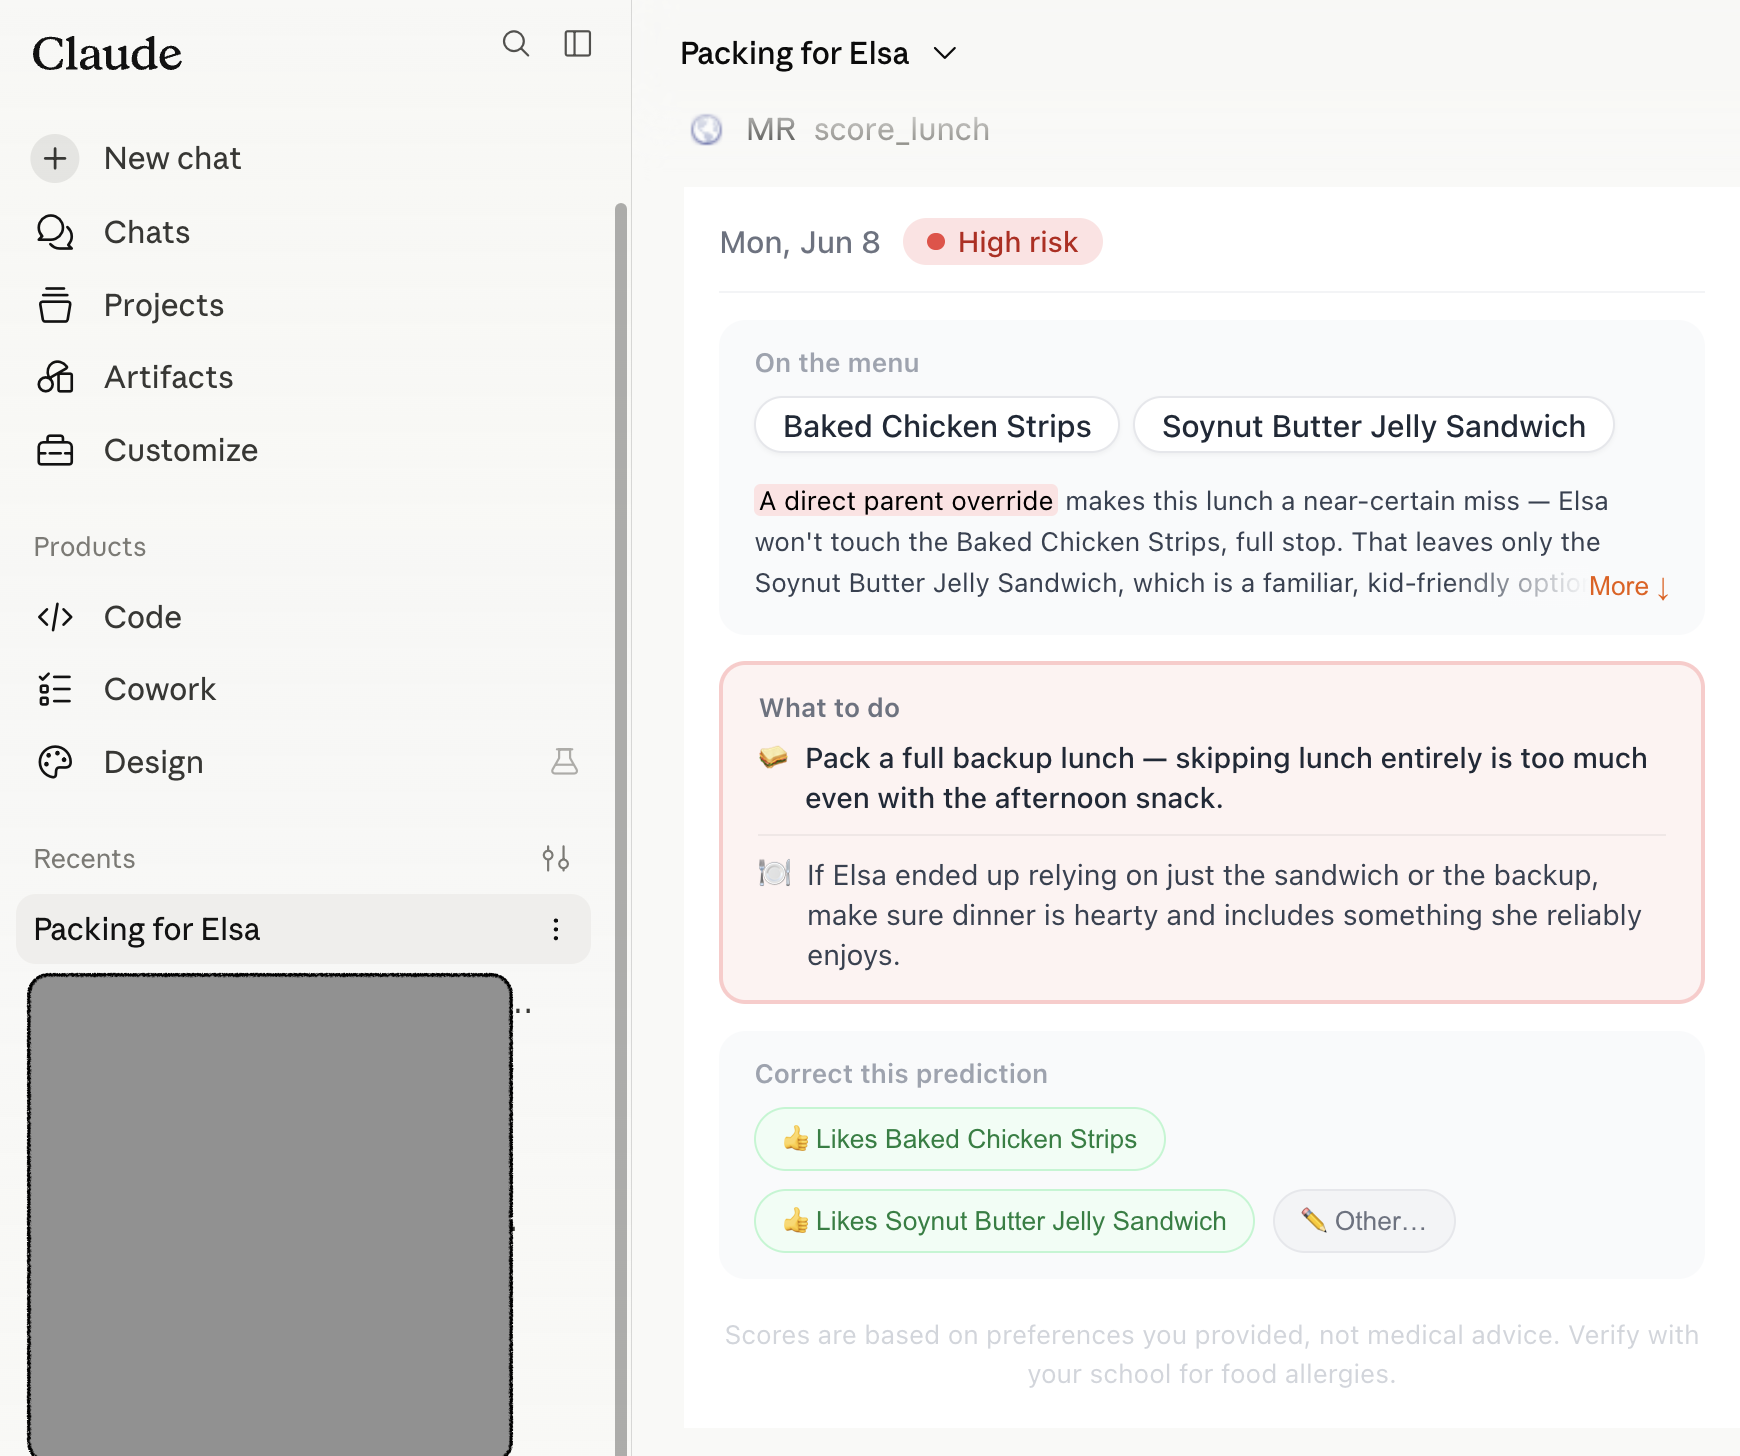Image resolution: width=1740 pixels, height=1456 pixels.
Task: Click the Customize briefcase icon
Action: tap(55, 450)
